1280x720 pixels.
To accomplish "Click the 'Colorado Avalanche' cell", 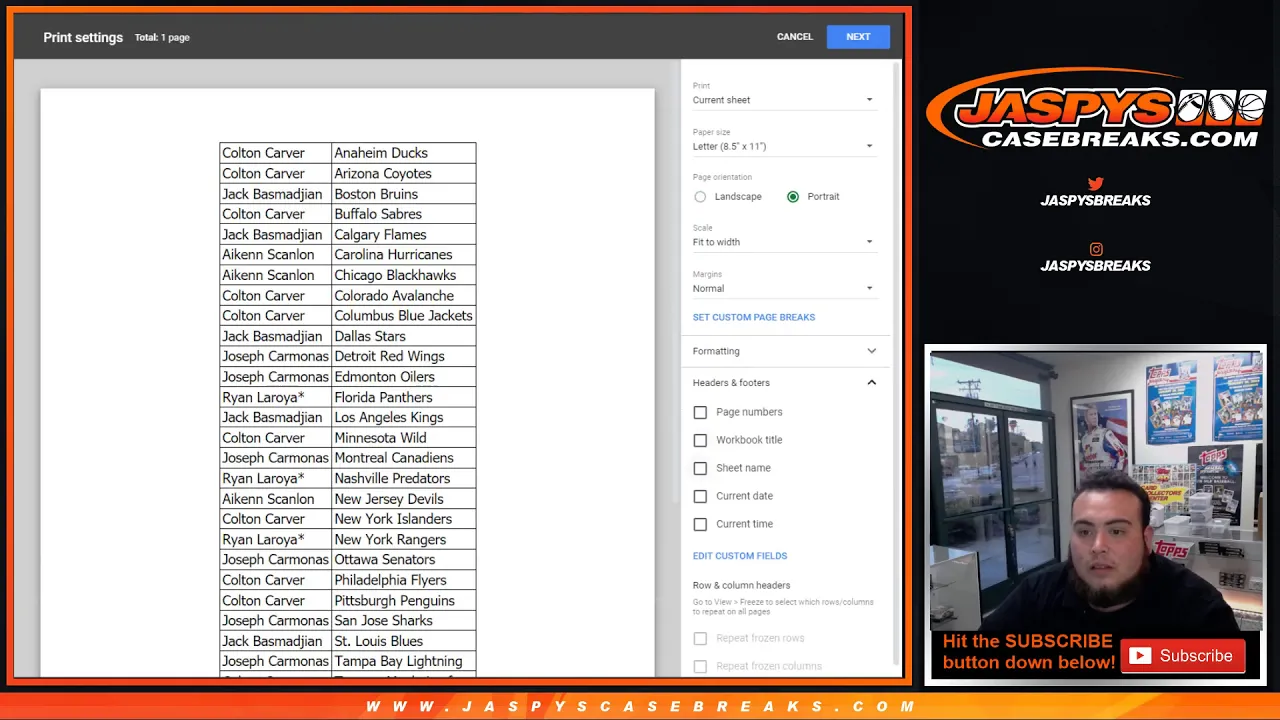I will point(404,295).
